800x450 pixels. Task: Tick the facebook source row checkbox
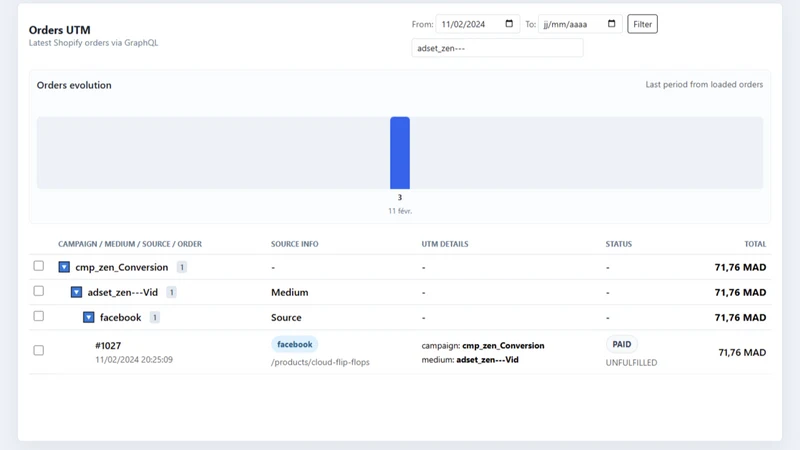[39, 316]
